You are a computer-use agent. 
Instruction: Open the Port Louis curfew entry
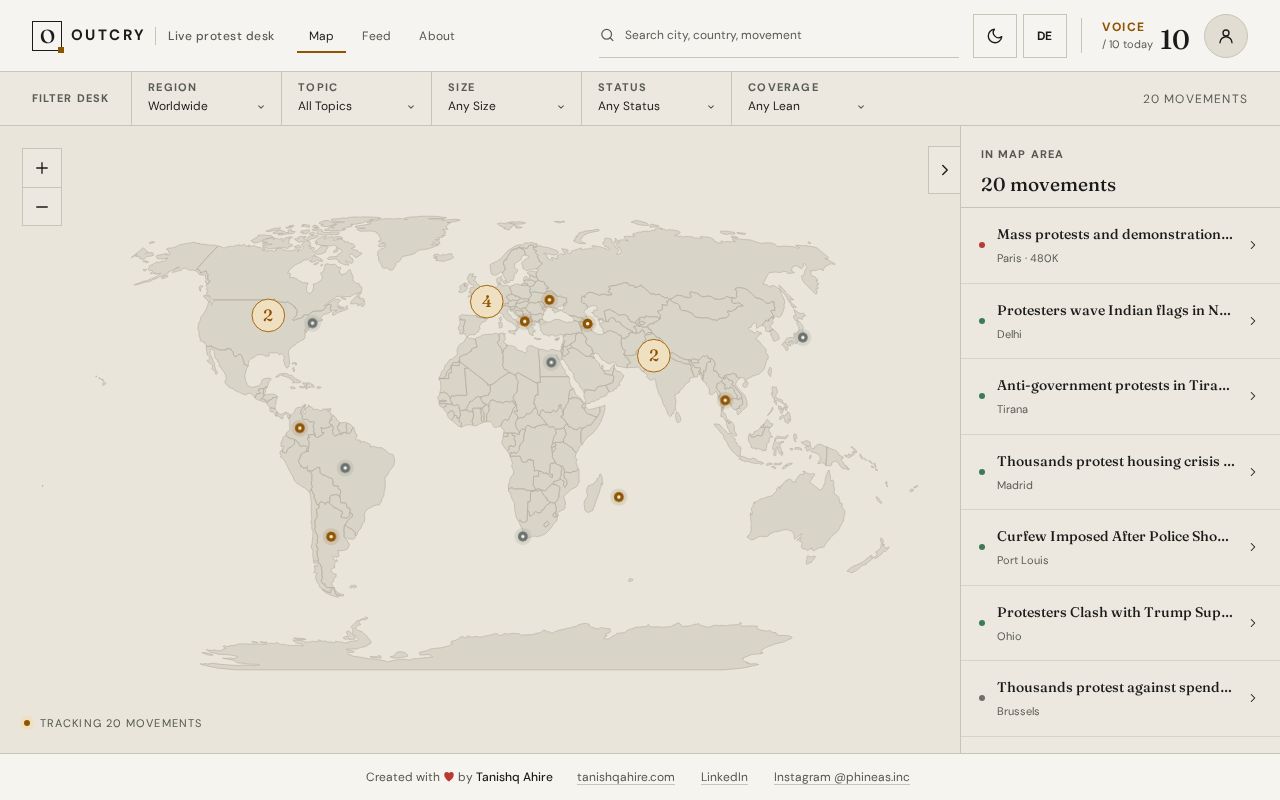click(x=1120, y=548)
